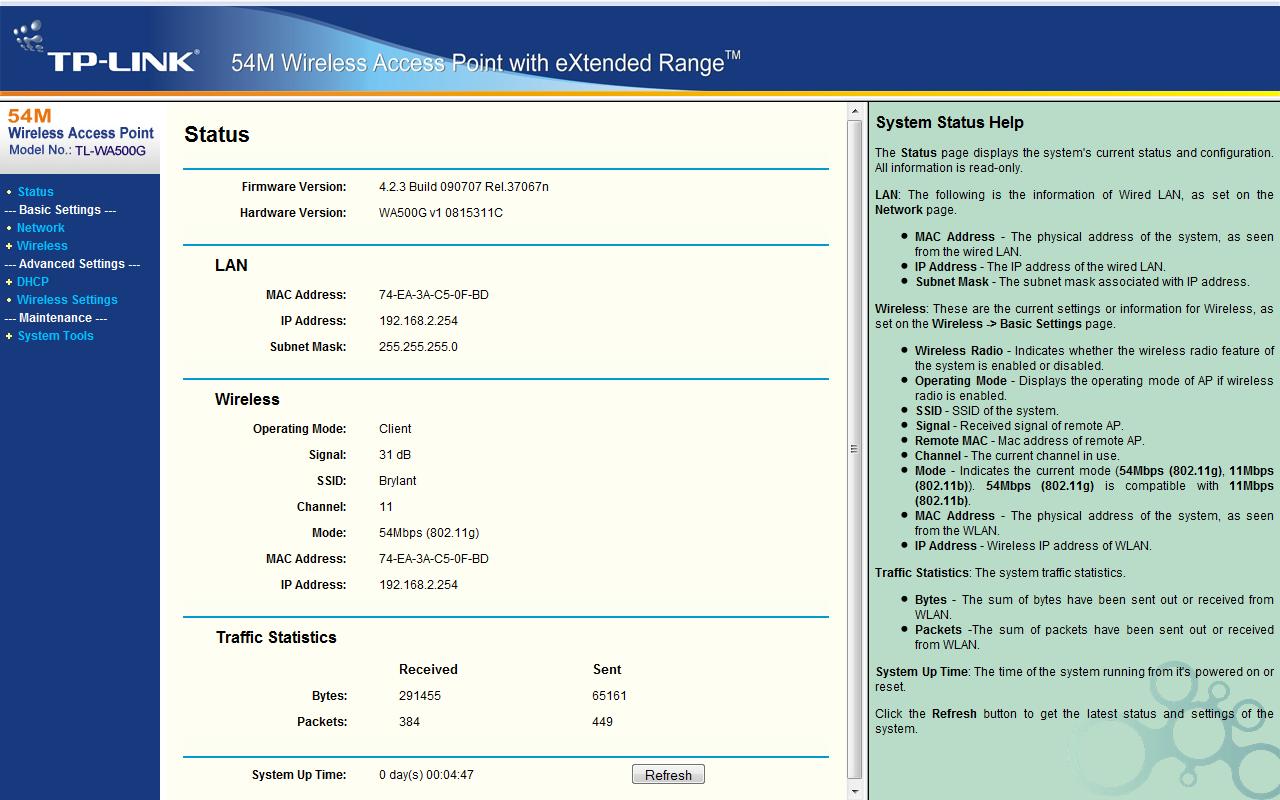
Task: Open the Status page from the sidebar
Action: pos(36,191)
